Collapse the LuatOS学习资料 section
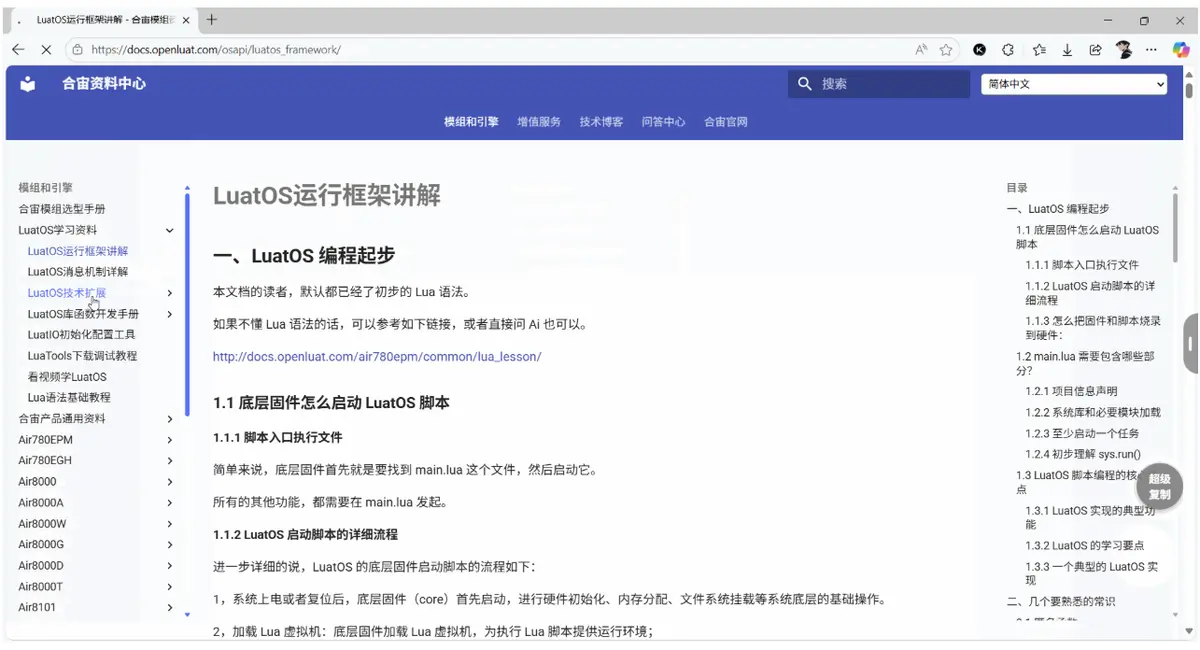The width and height of the screenshot is (1200, 650). [169, 231]
